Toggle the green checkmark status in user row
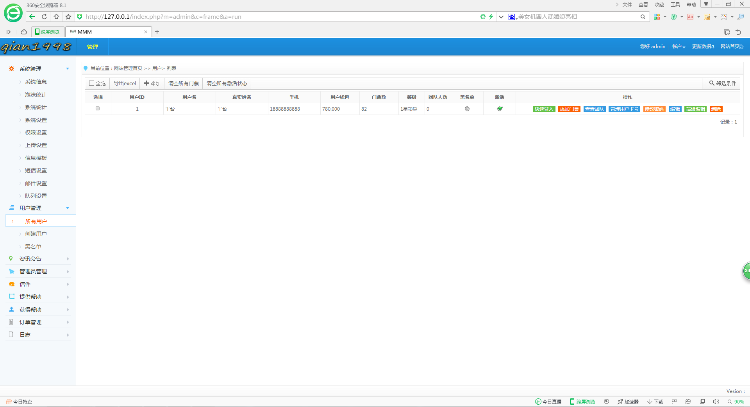The height and width of the screenshot is (407, 750). (500, 109)
